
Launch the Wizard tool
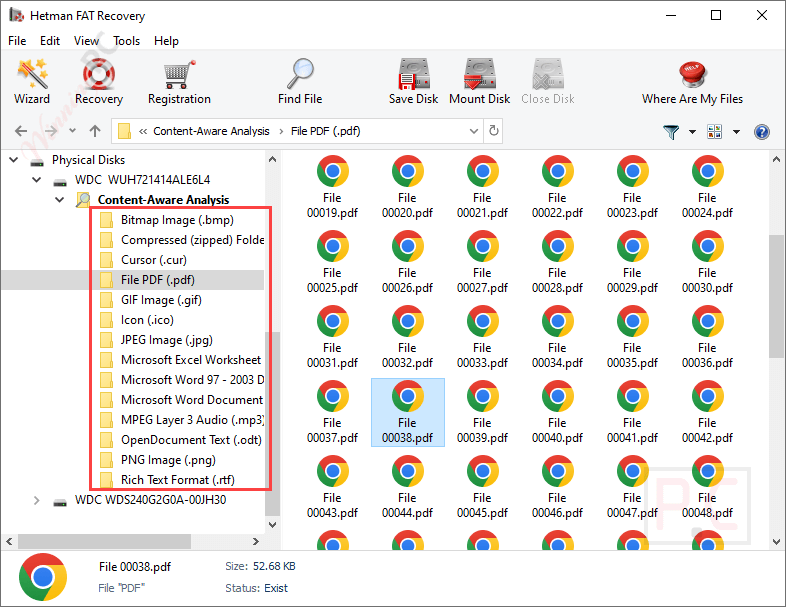pyautogui.click(x=32, y=81)
